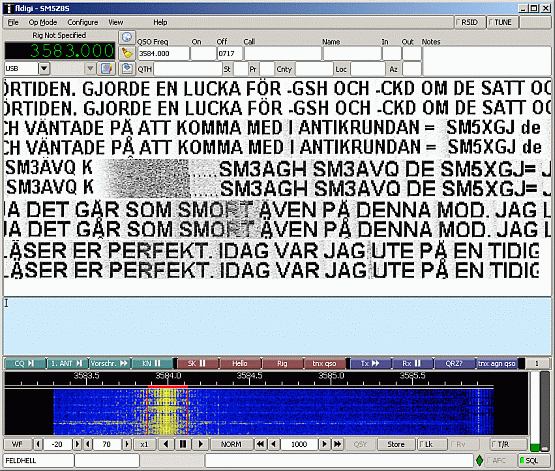
Task: Open frequency list book icon
Action: click(x=107, y=68)
